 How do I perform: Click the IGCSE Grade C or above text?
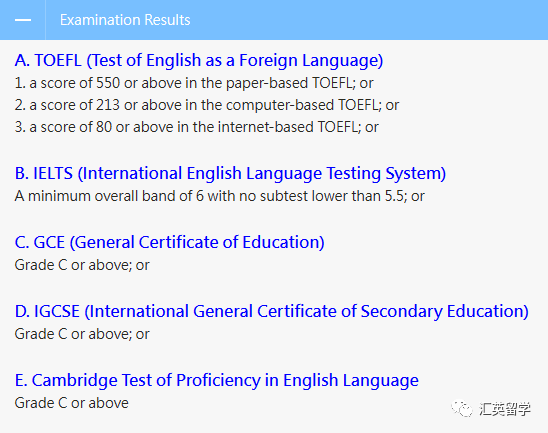point(82,334)
